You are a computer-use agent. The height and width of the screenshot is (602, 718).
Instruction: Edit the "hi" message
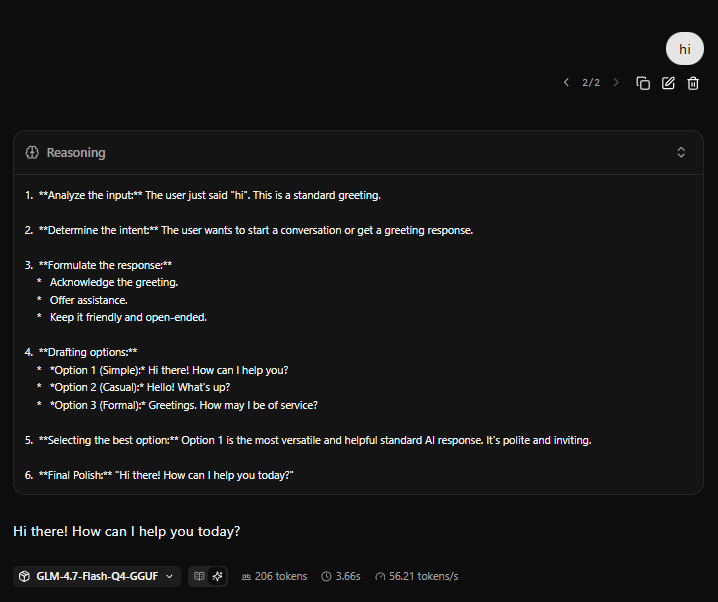click(x=668, y=83)
